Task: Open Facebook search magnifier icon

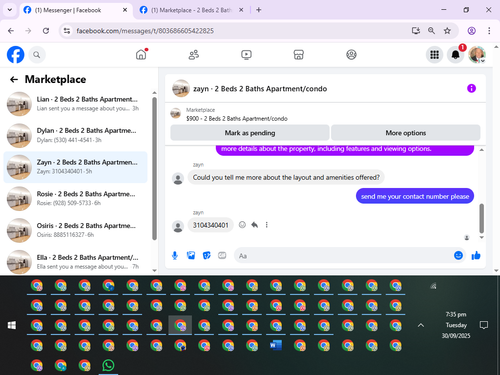Action: point(37,55)
